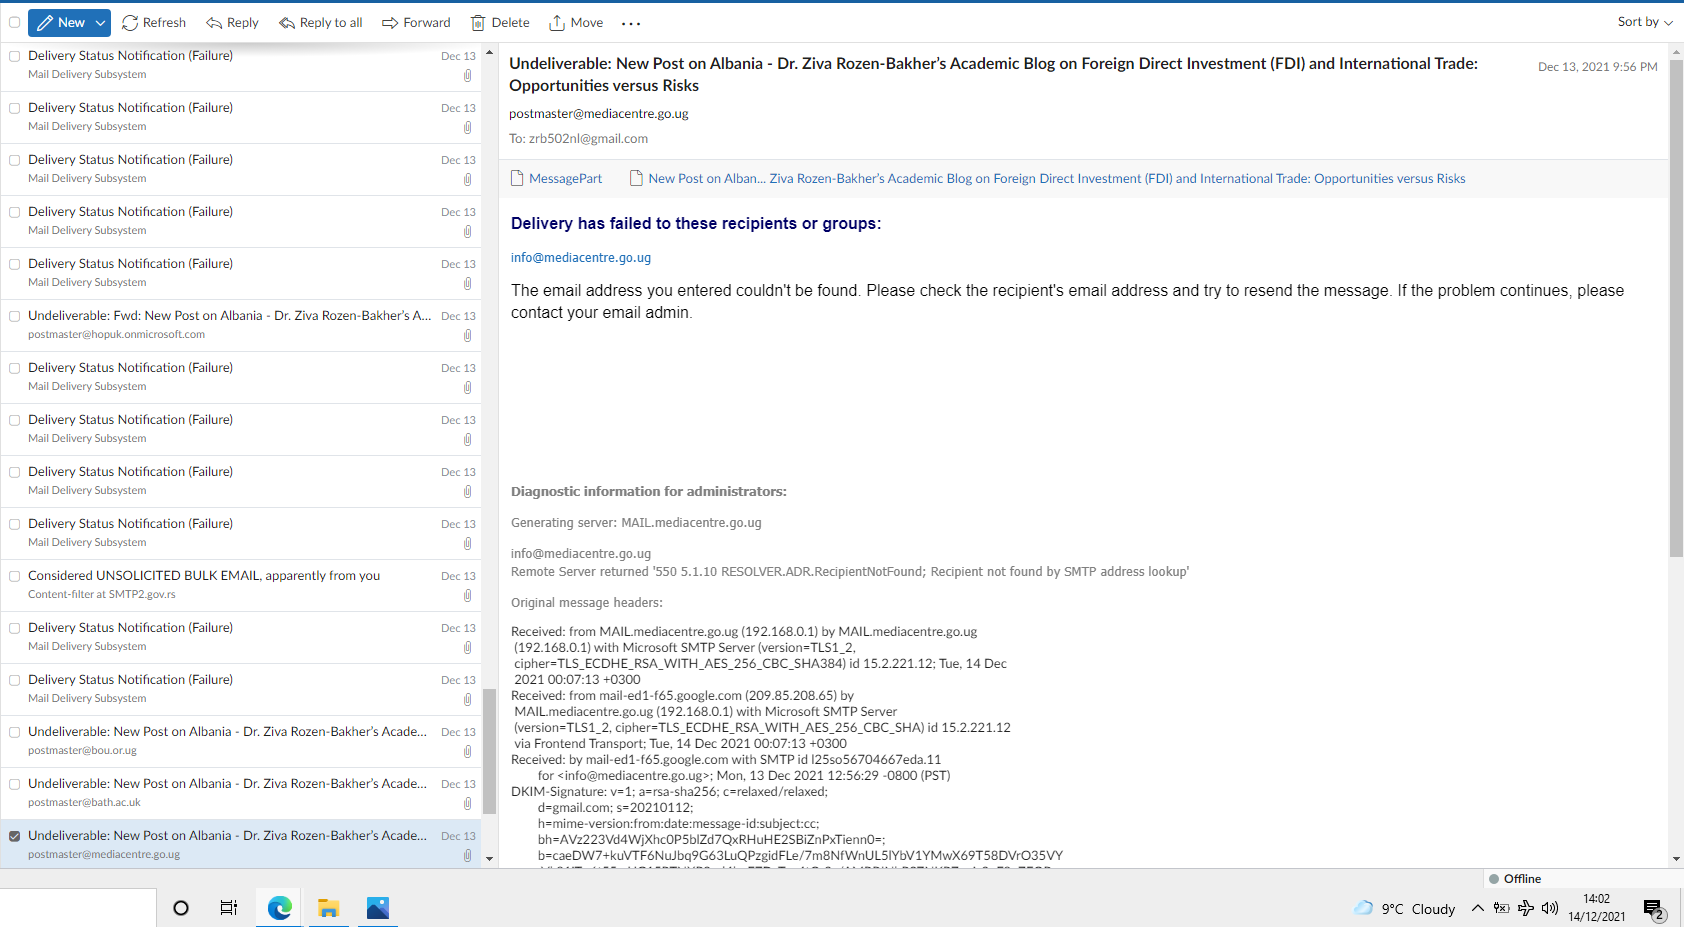Click the message list scroll down arrow

tap(490, 858)
